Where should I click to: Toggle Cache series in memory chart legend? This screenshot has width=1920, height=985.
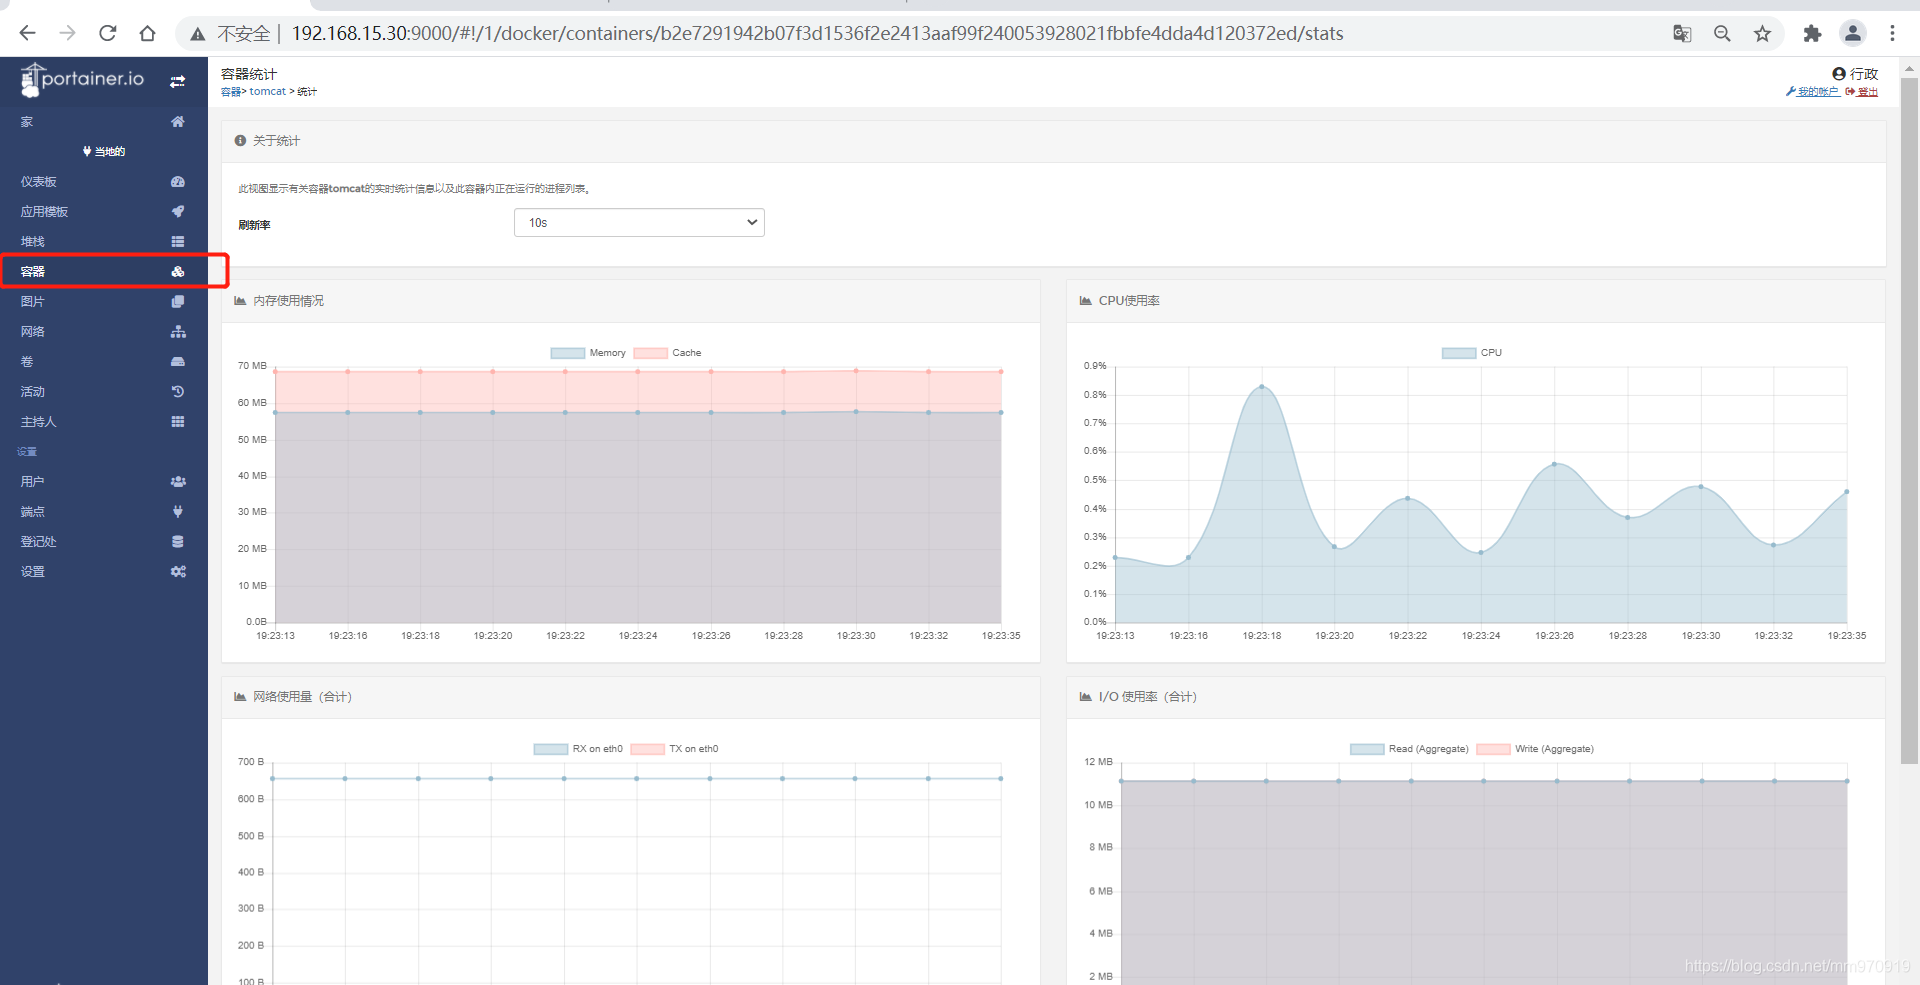668,353
